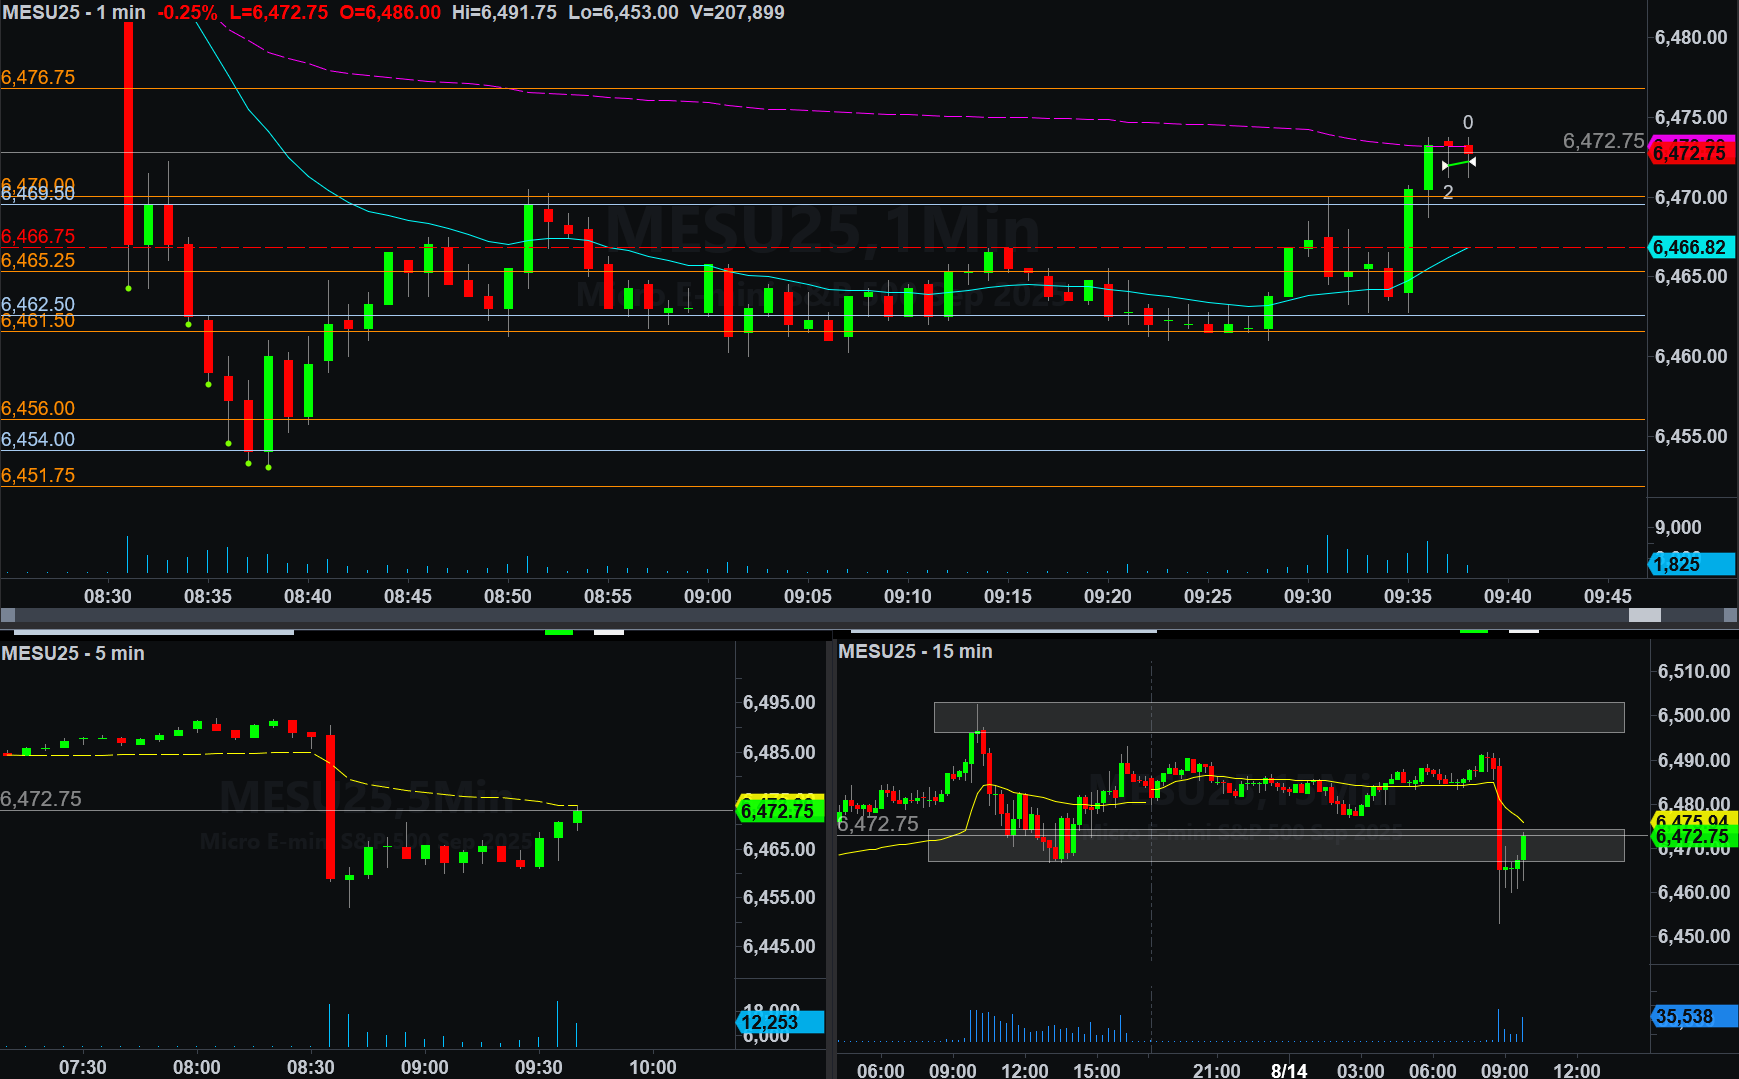Select the MESU25 - 5 min chart title
This screenshot has width=1739, height=1079.
pyautogui.click(x=73, y=653)
